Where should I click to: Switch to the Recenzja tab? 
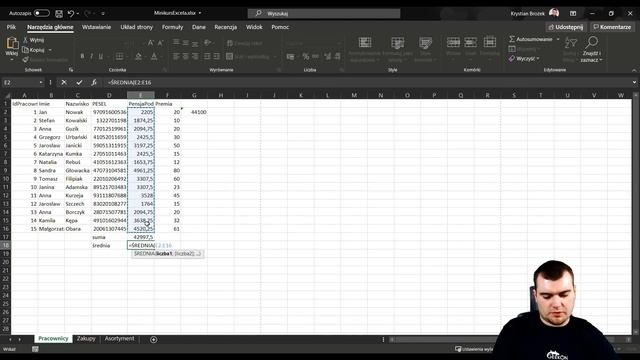tap(225, 27)
